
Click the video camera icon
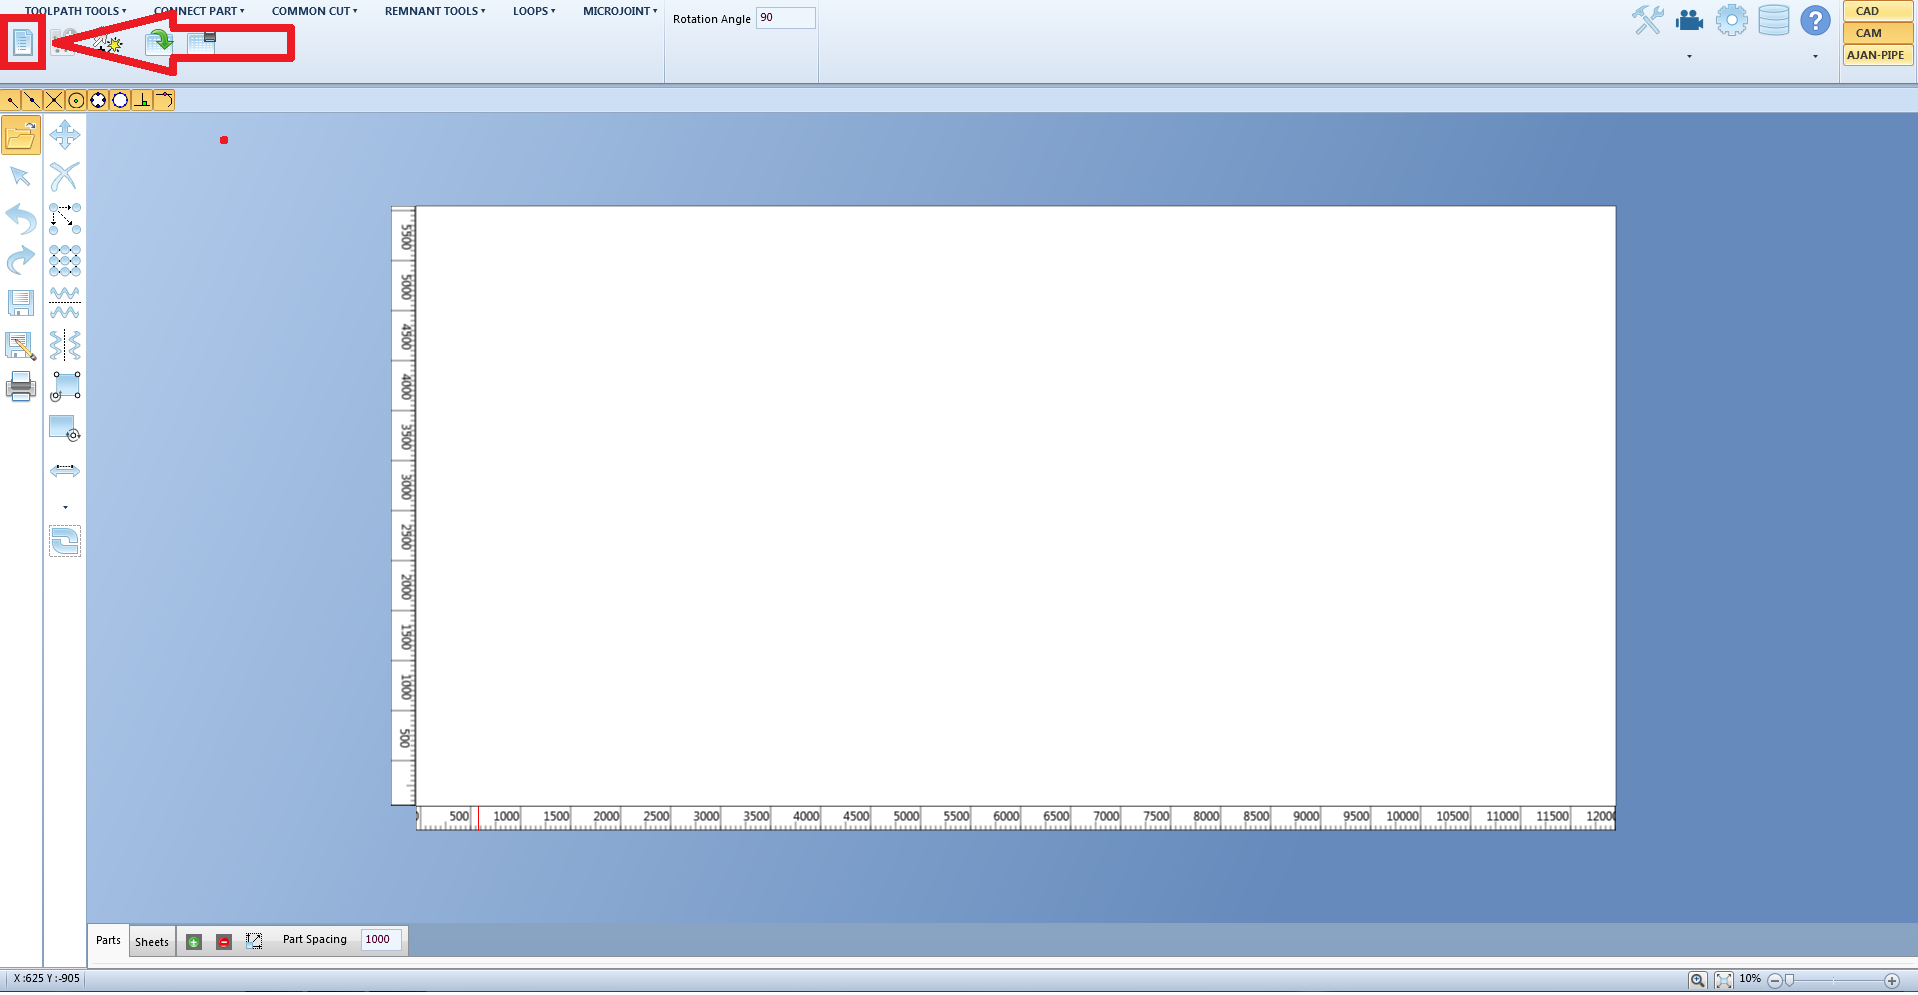tap(1689, 20)
